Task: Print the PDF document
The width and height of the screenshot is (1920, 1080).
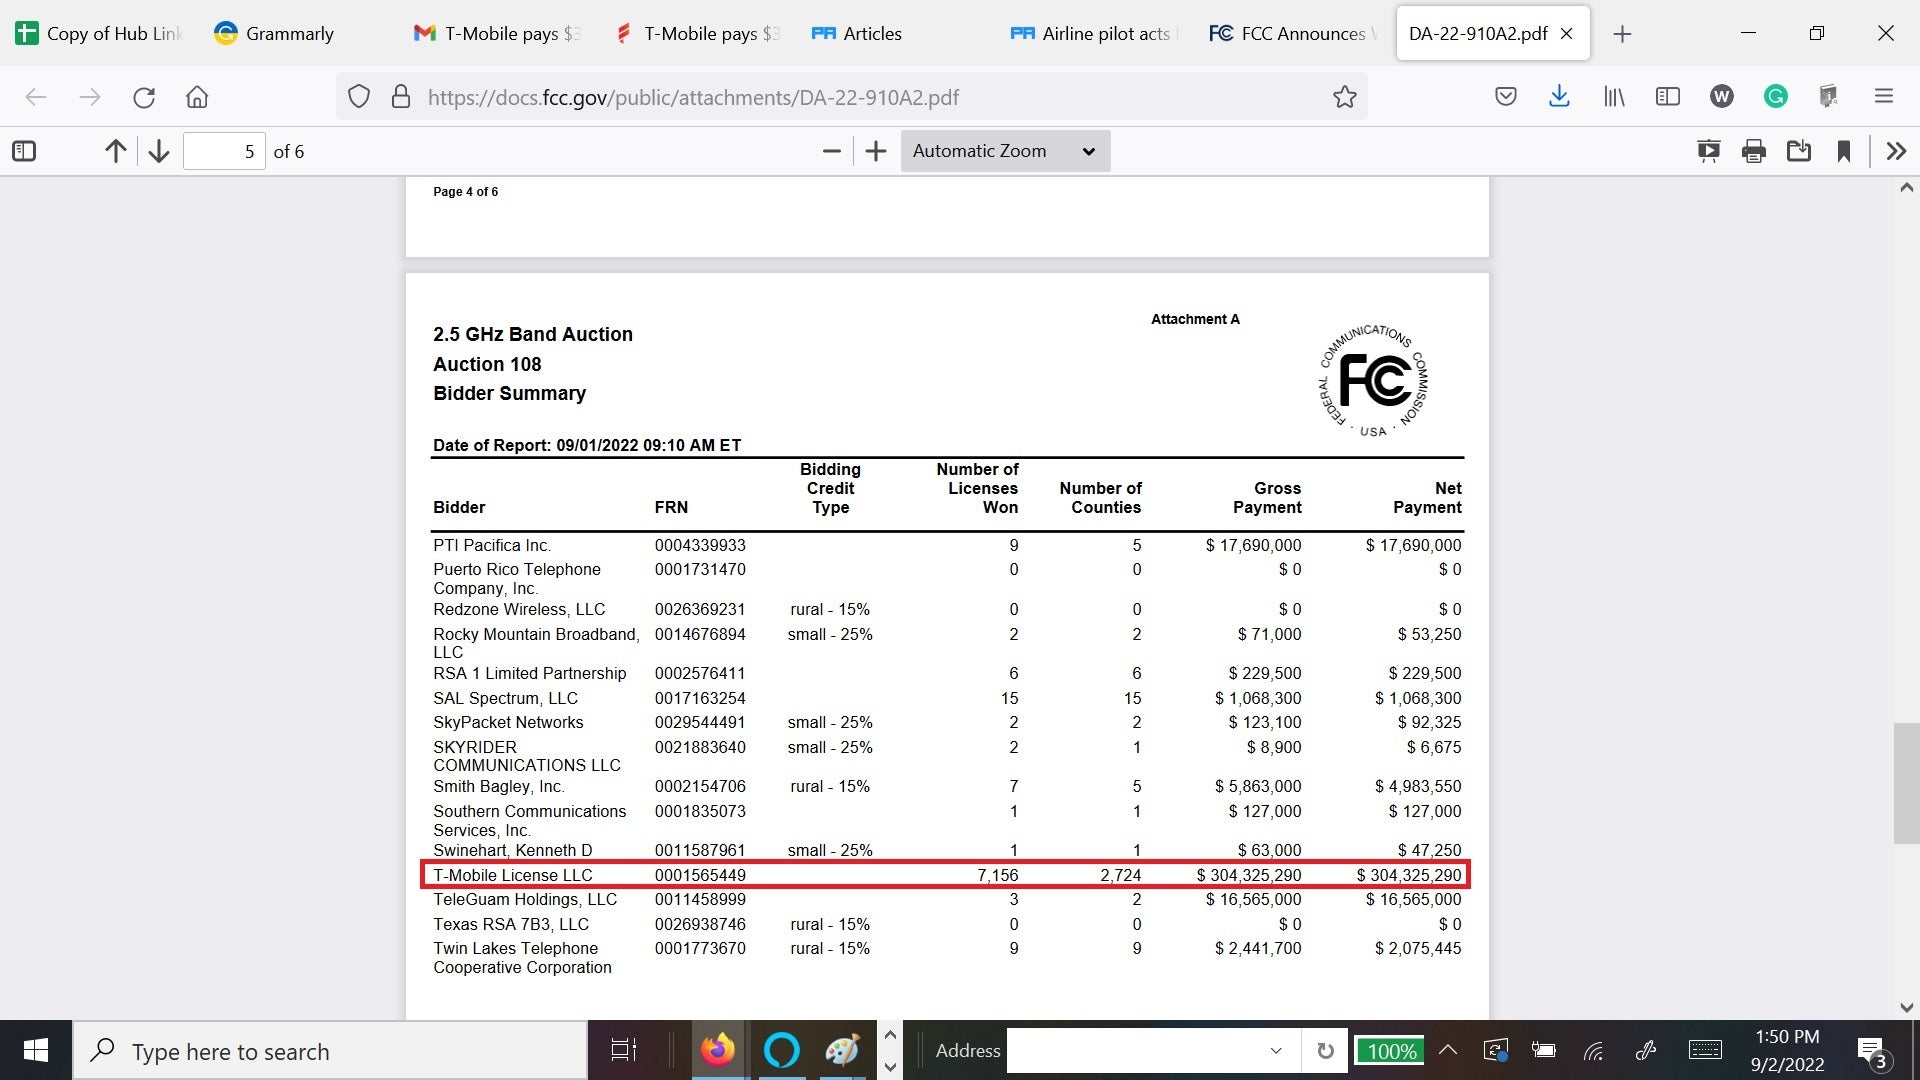Action: [x=1754, y=151]
